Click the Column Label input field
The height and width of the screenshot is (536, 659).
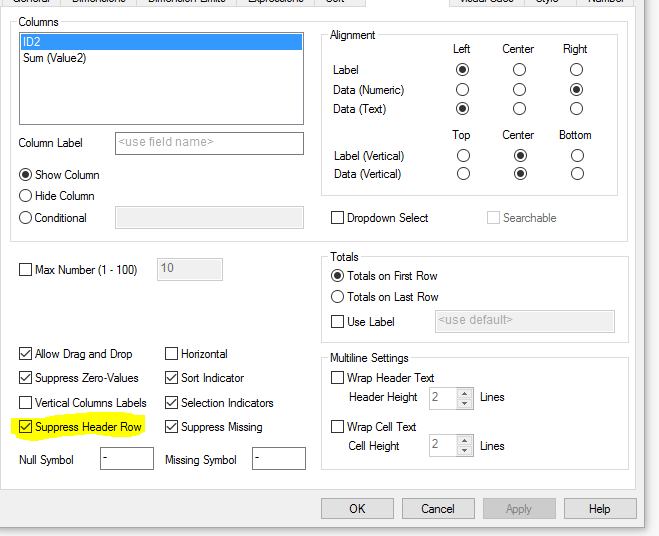click(209, 142)
